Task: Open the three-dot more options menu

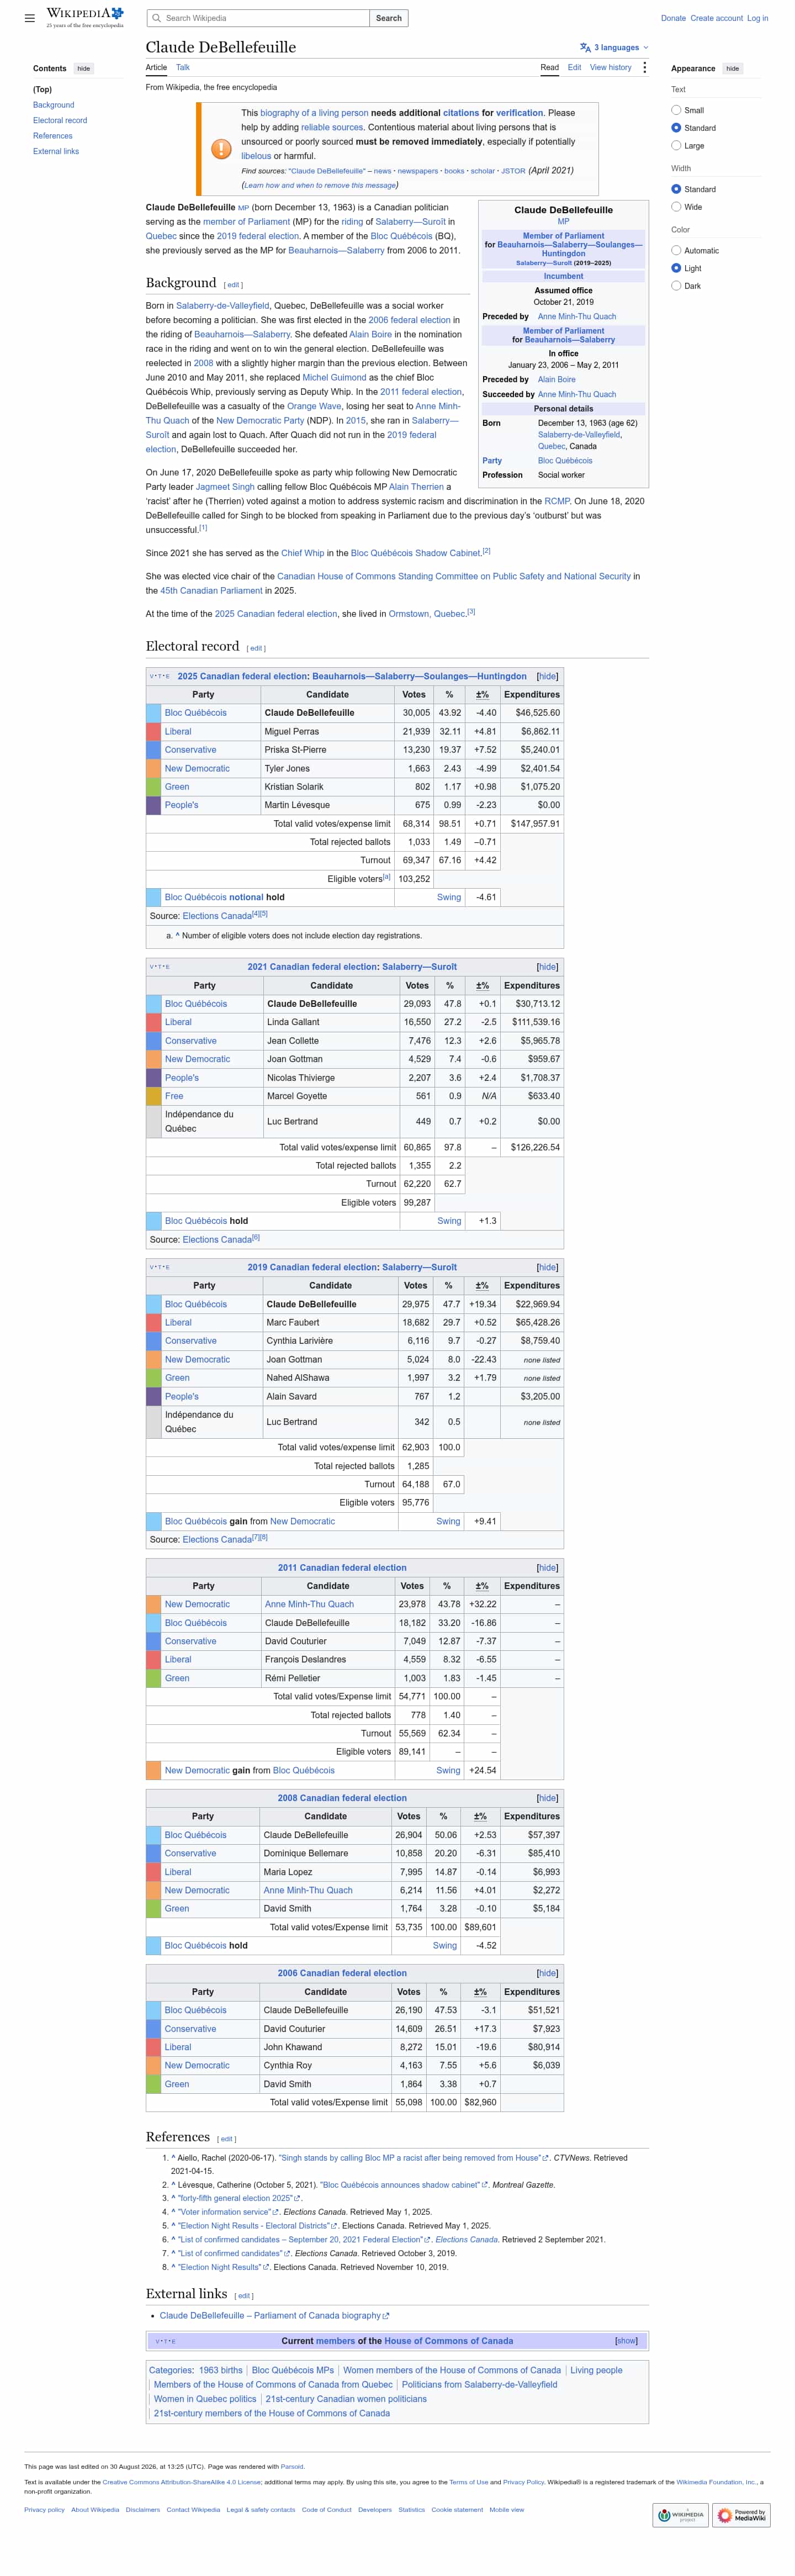Action: pyautogui.click(x=645, y=68)
